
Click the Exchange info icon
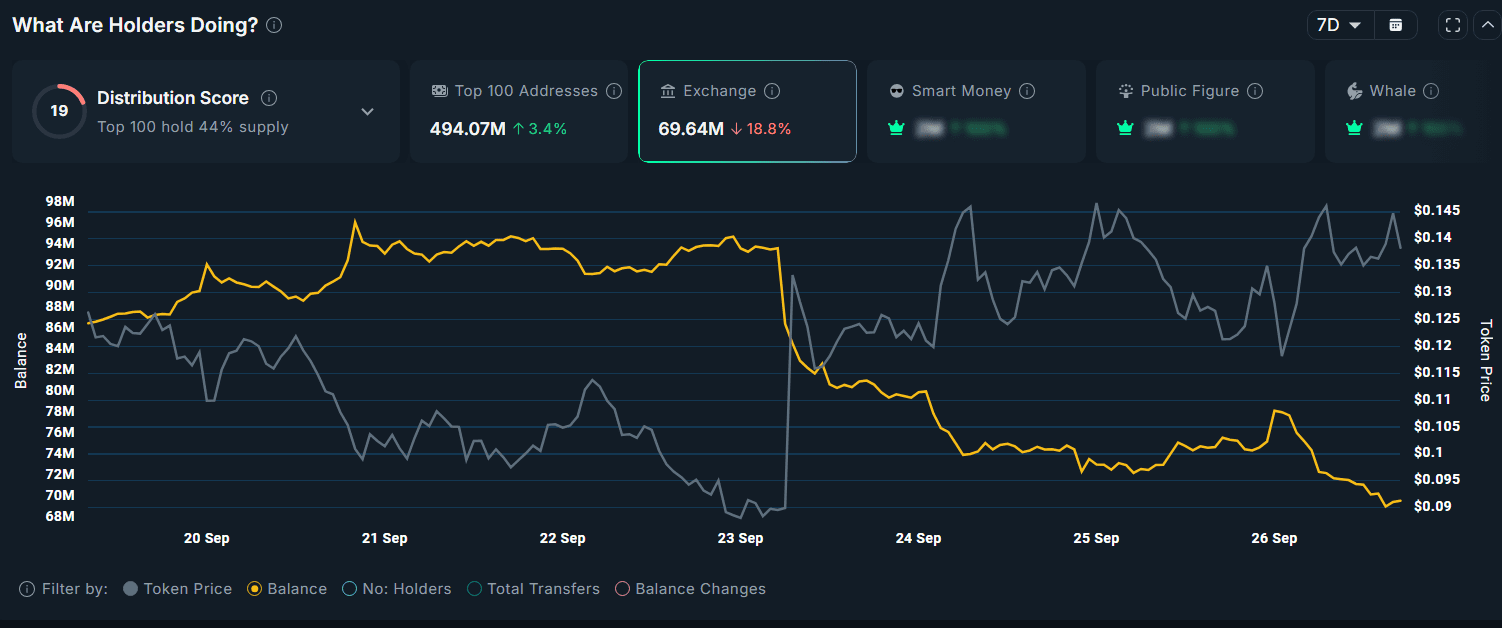tap(772, 91)
